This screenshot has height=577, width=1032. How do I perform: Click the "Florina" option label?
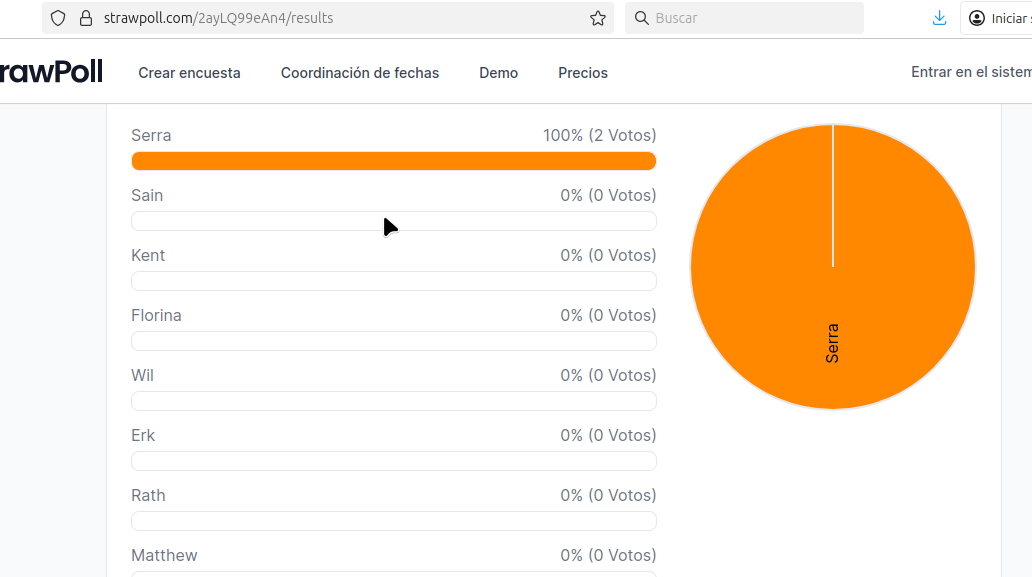point(156,315)
